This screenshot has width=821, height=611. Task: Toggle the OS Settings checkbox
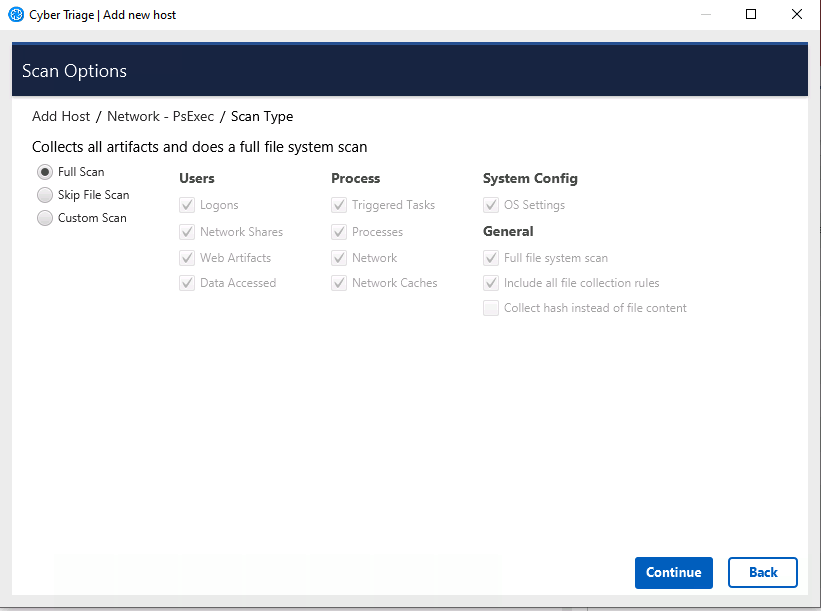pos(491,205)
